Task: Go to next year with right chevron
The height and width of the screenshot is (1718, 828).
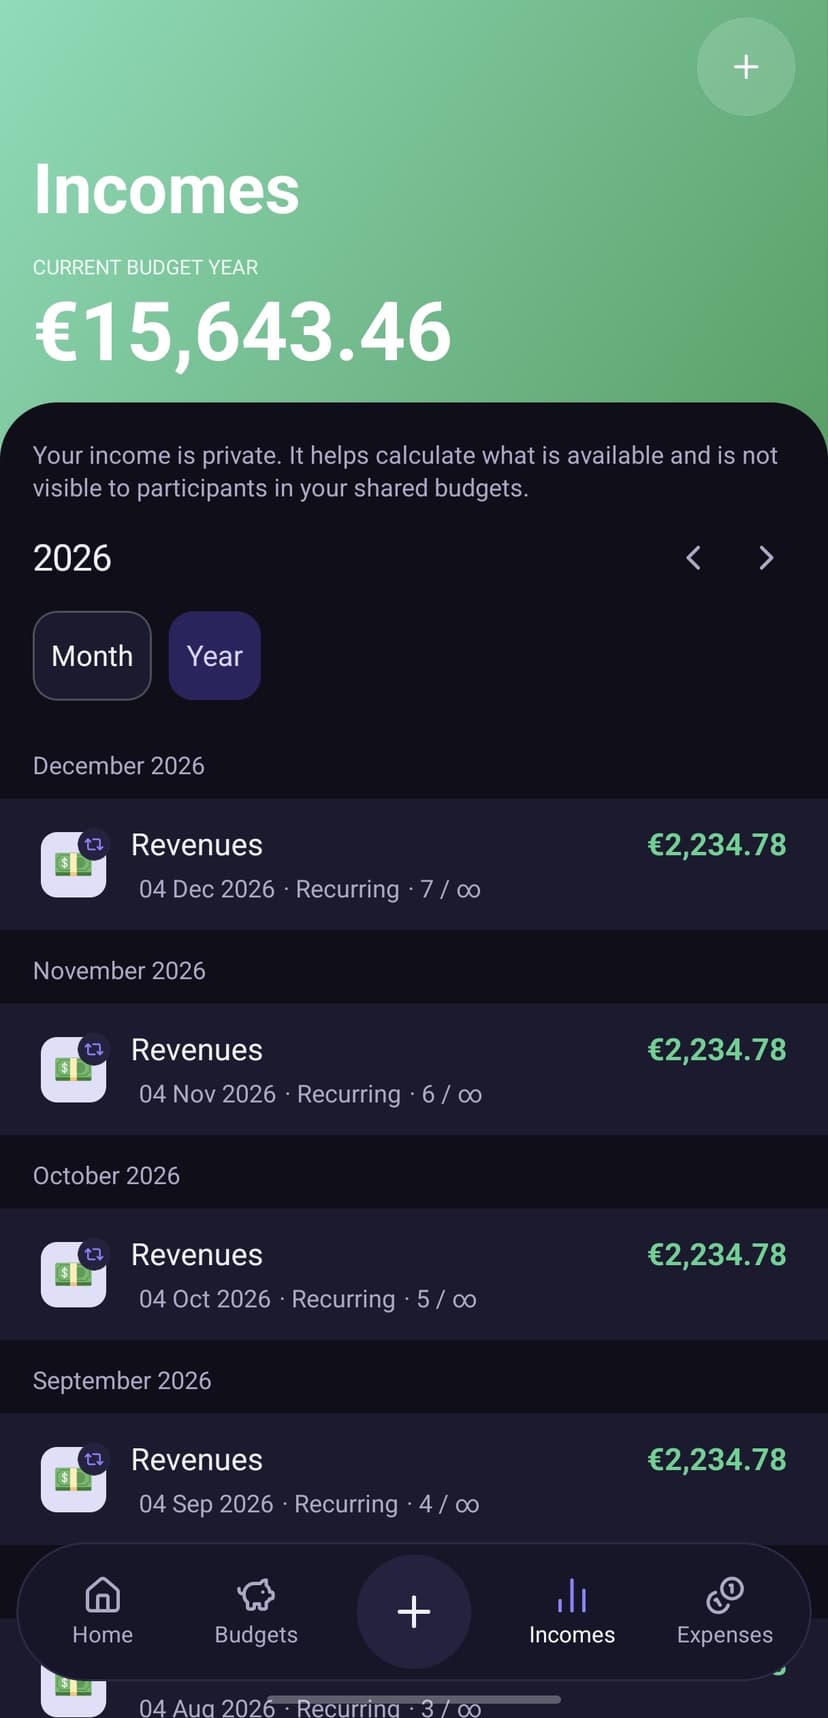Action: [x=766, y=558]
